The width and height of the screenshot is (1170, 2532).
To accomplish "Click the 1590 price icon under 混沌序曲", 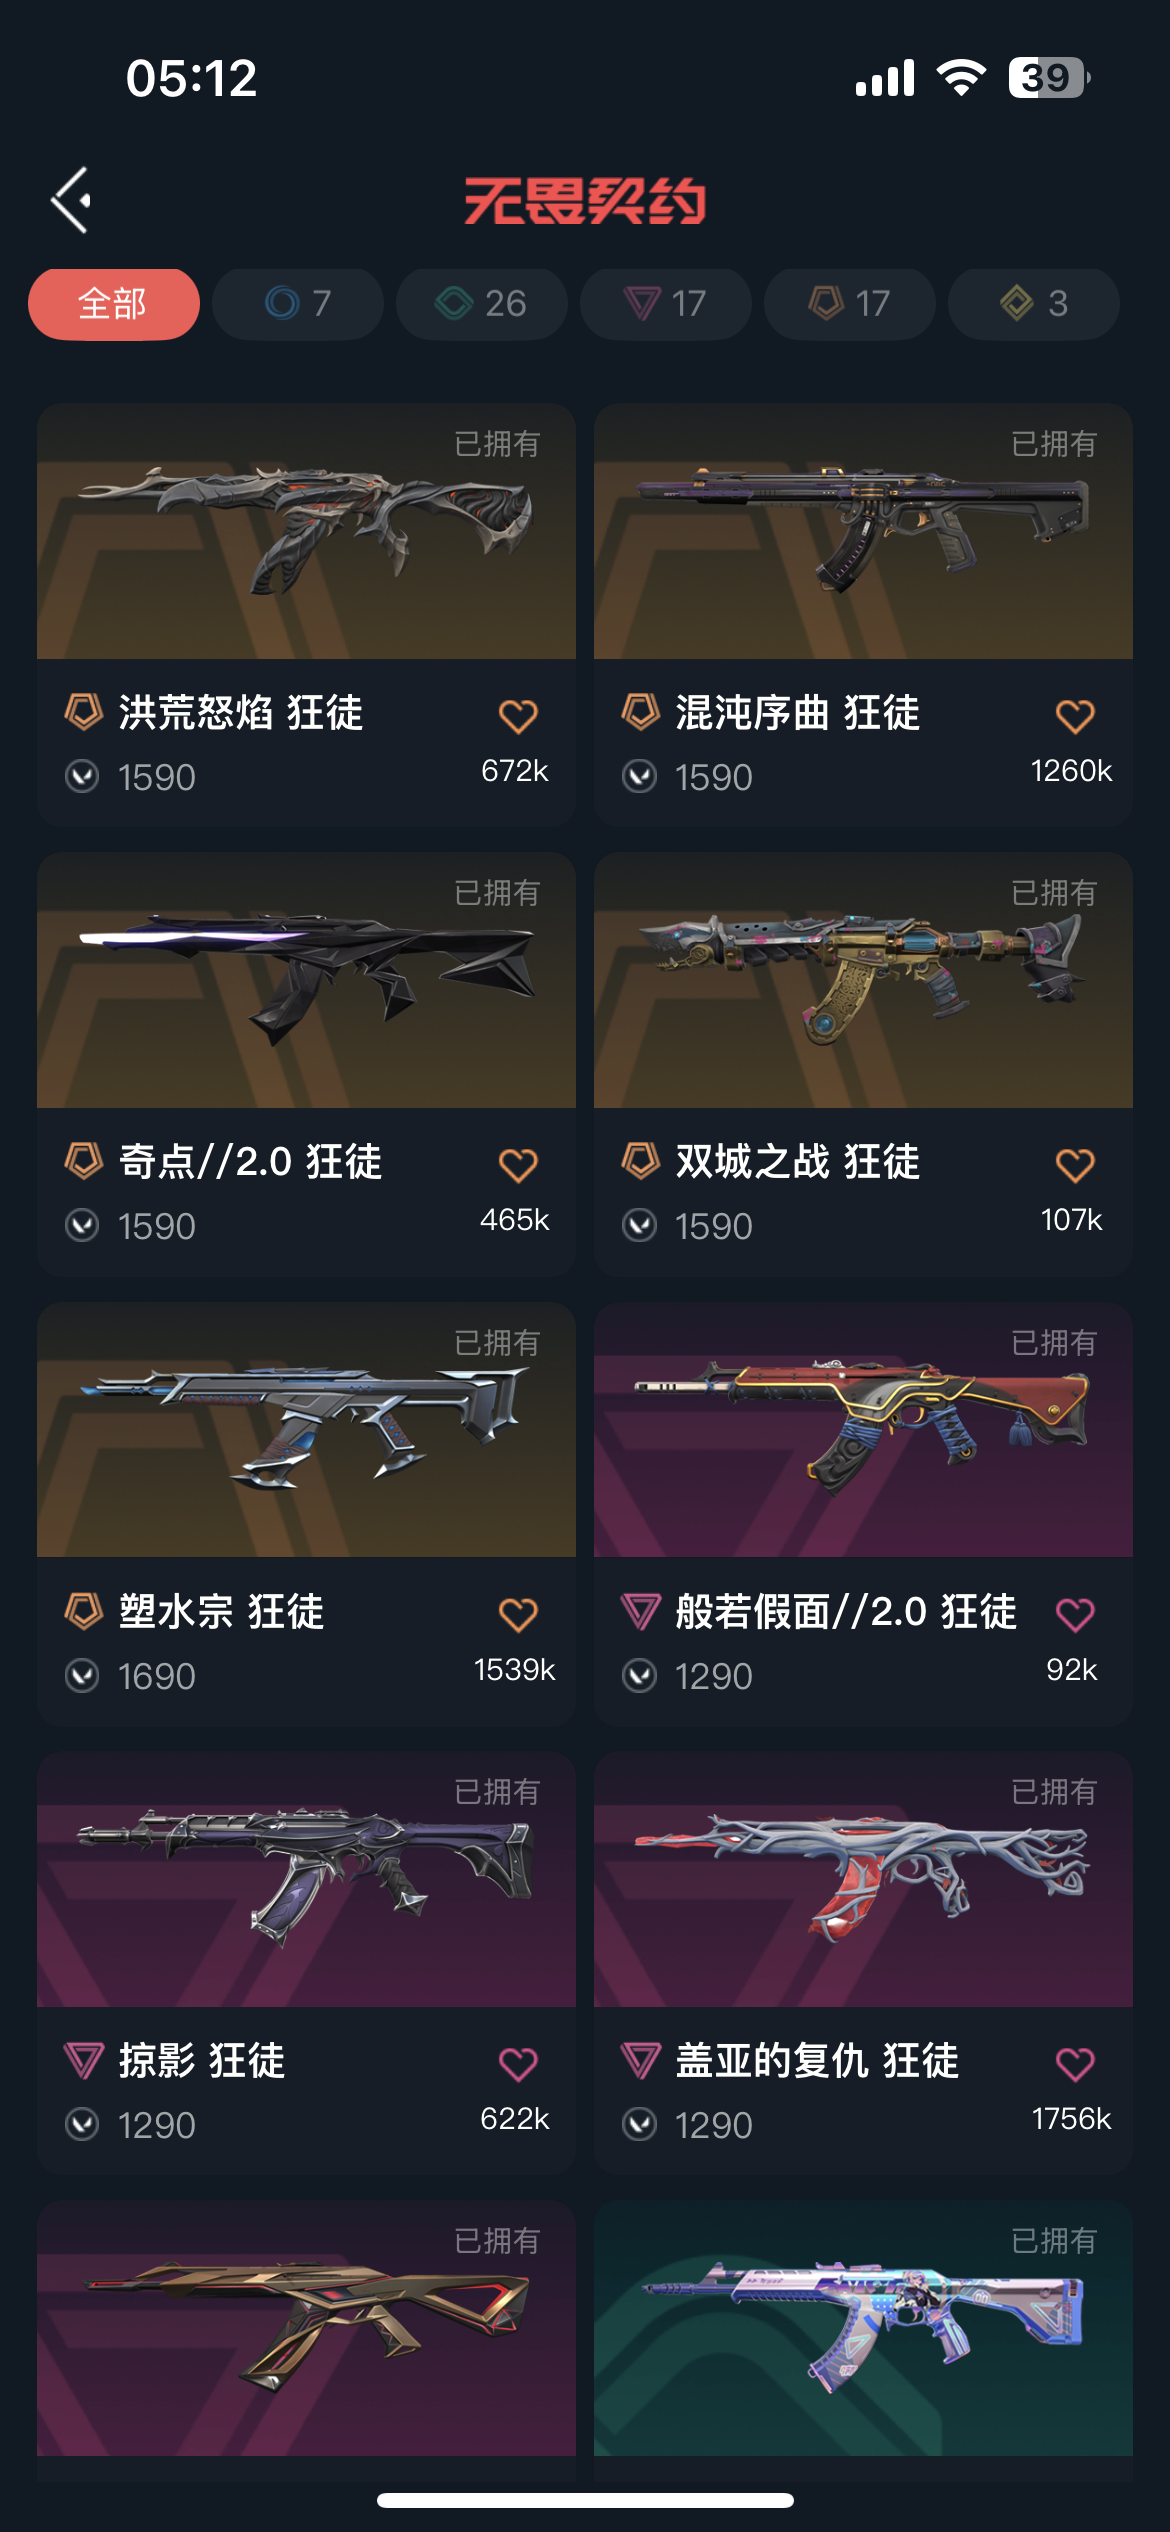I will pyautogui.click(x=639, y=776).
